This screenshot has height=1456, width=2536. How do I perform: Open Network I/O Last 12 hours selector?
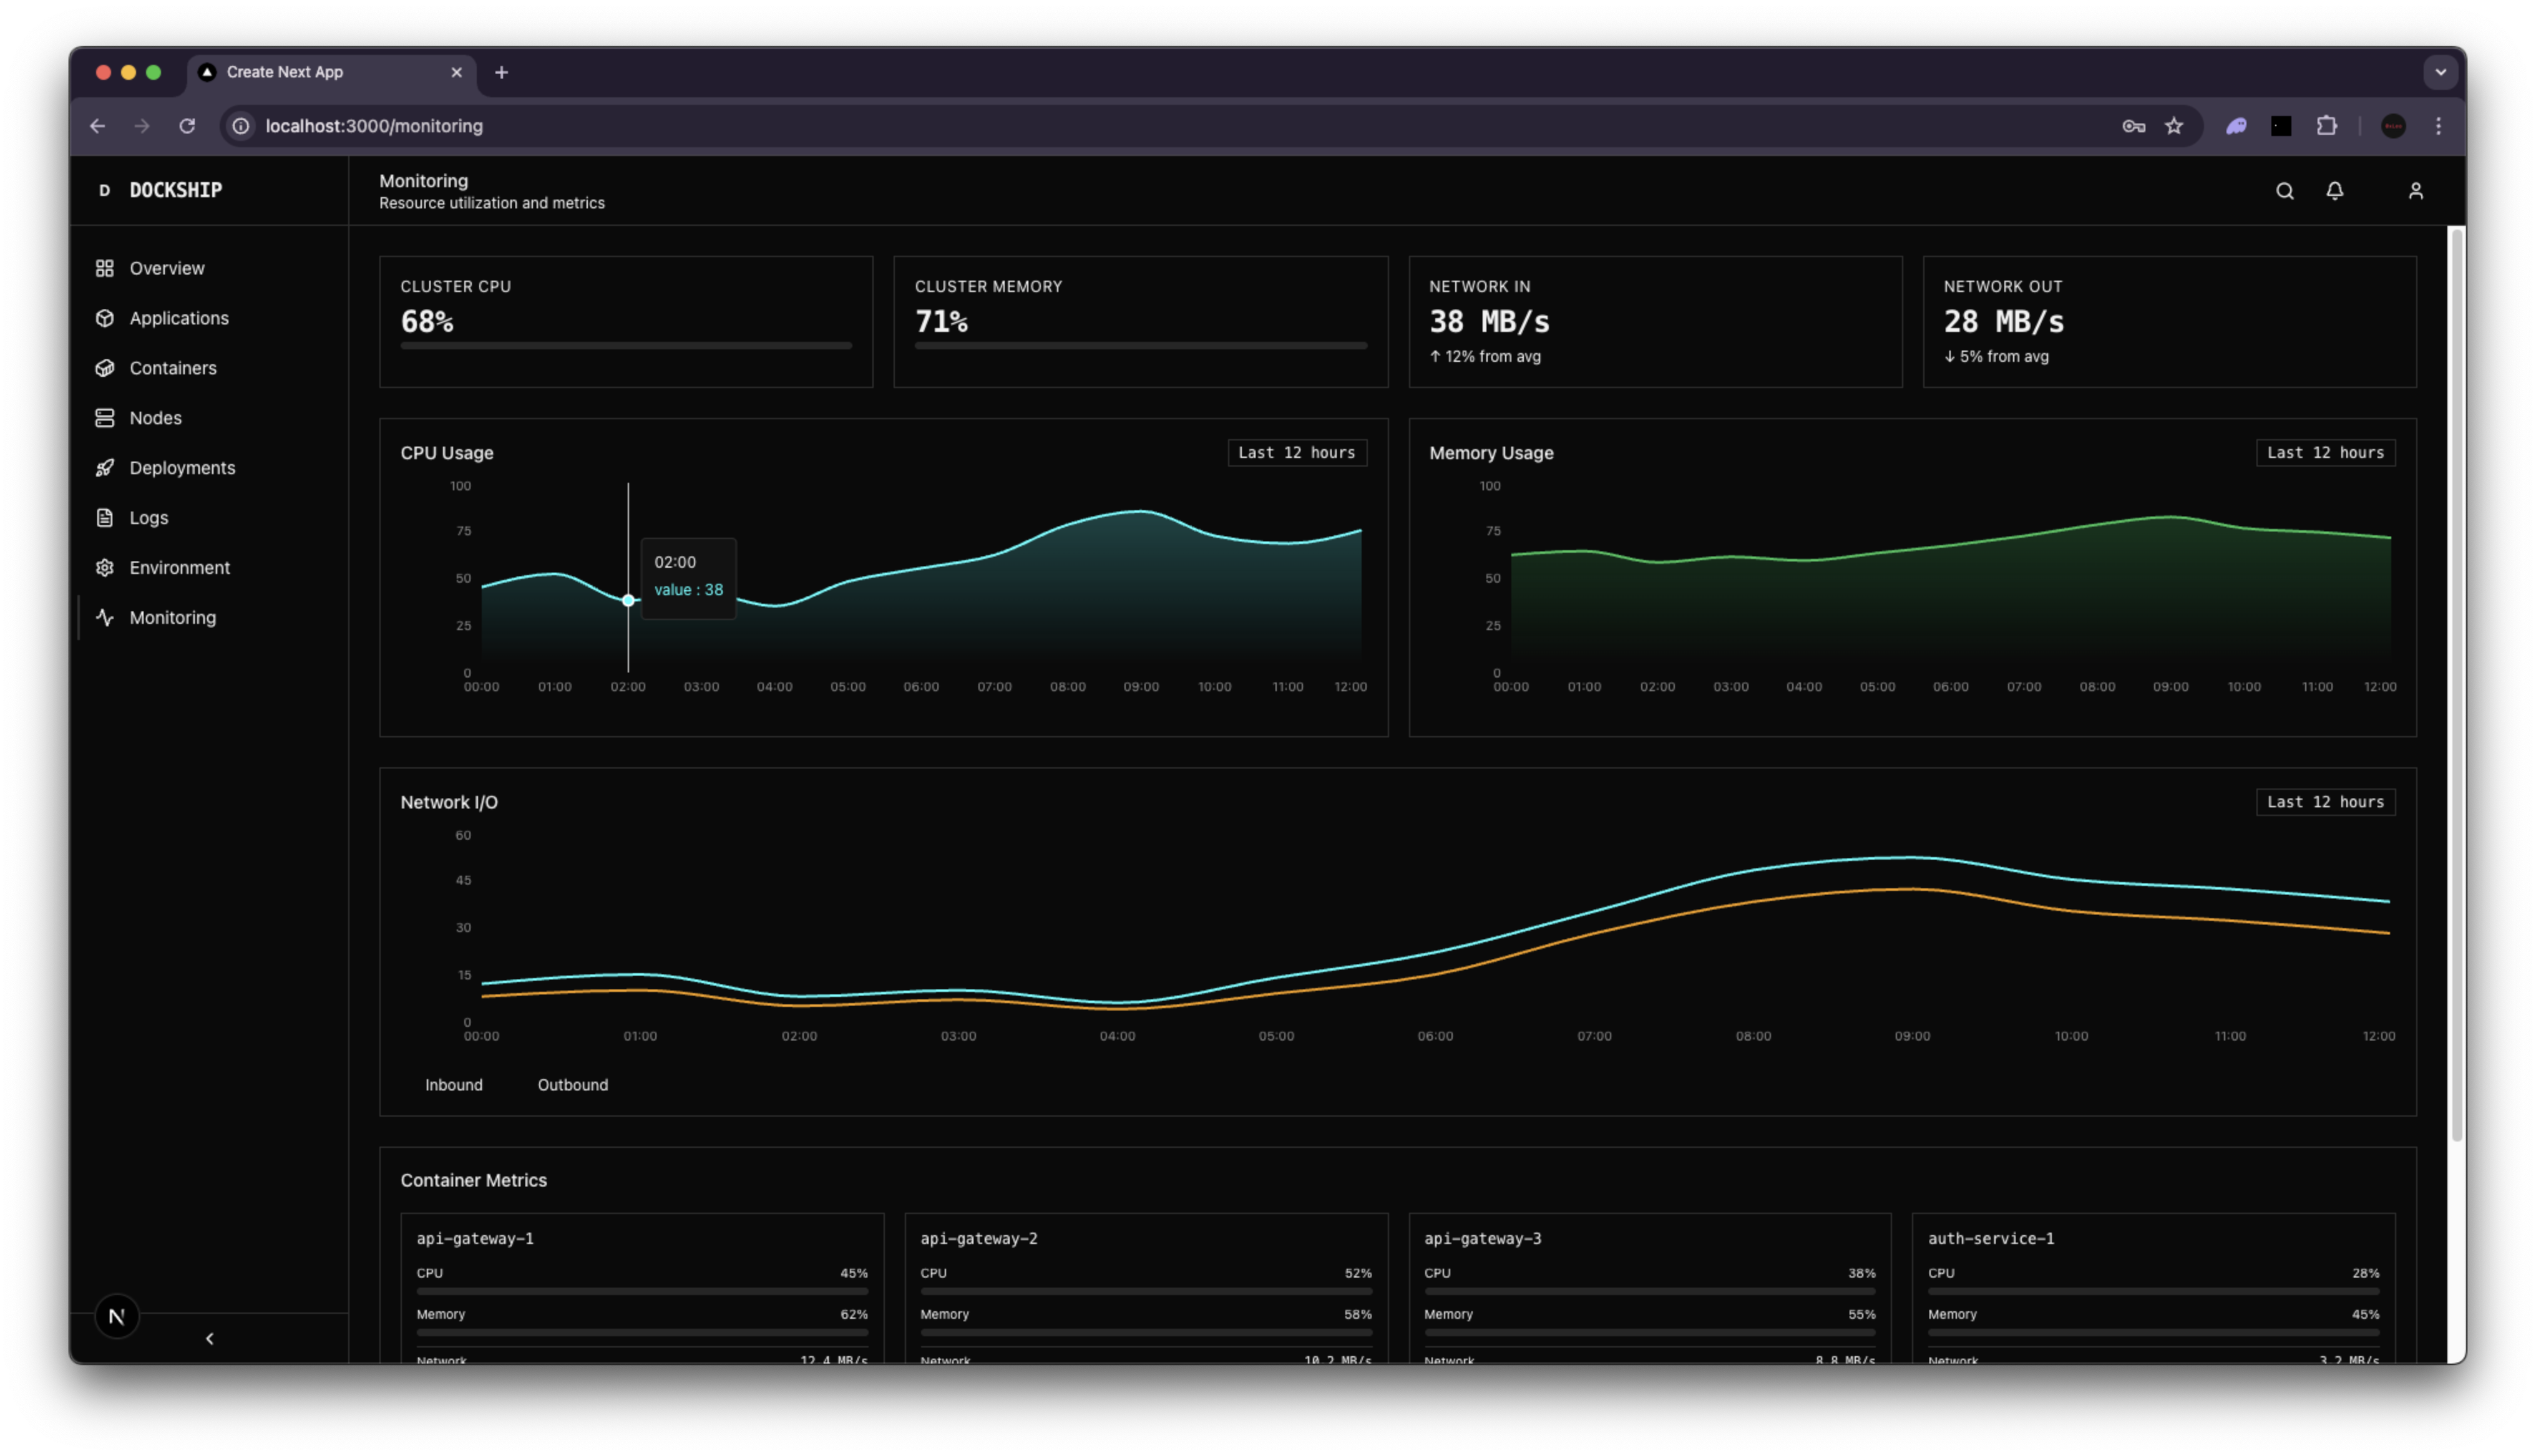point(2325,802)
